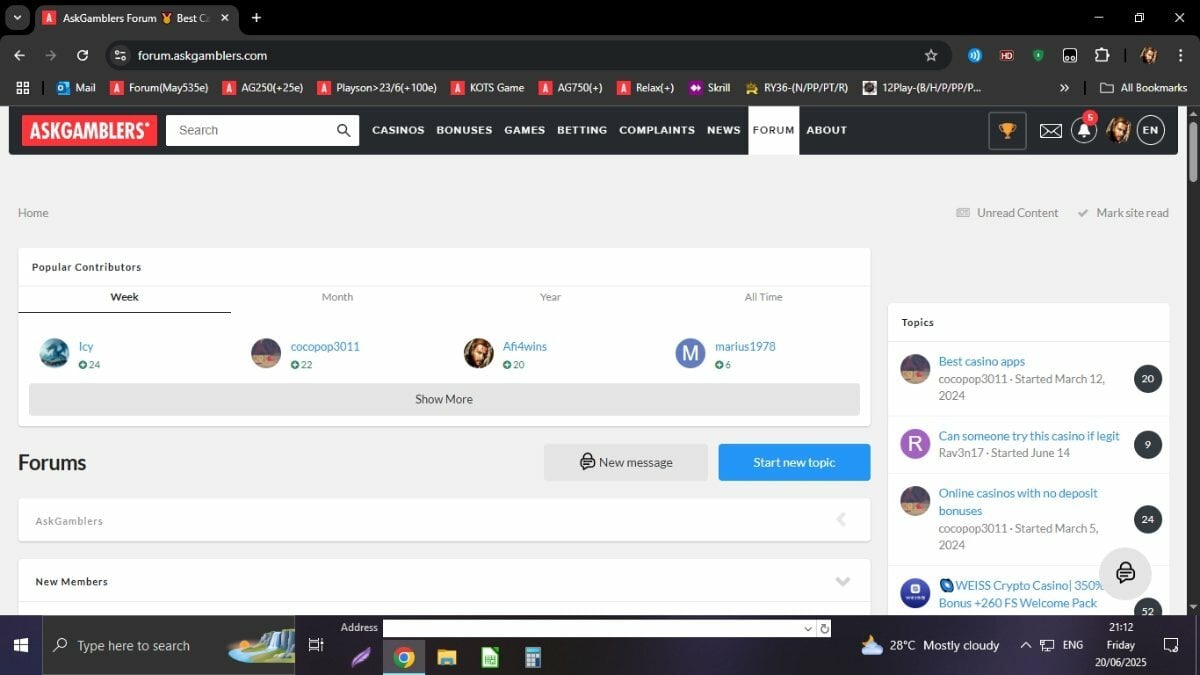Show hidden system tray icons
Screen dimensions: 1200x675
point(1025,645)
